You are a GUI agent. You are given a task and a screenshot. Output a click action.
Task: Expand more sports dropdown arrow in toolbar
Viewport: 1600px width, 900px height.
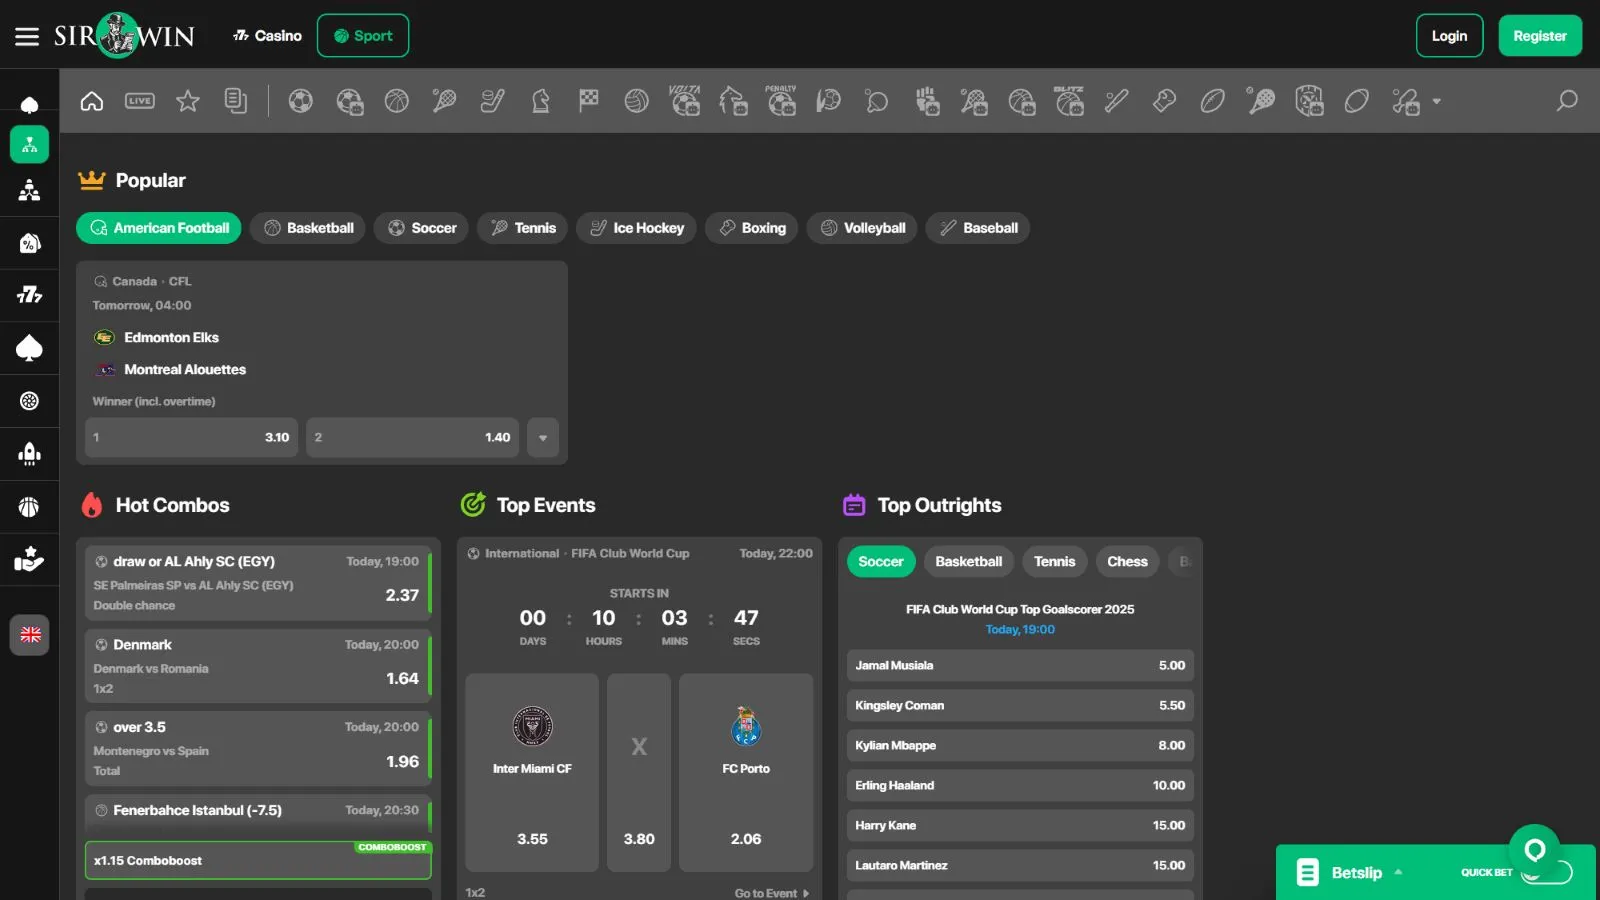[x=1437, y=101]
